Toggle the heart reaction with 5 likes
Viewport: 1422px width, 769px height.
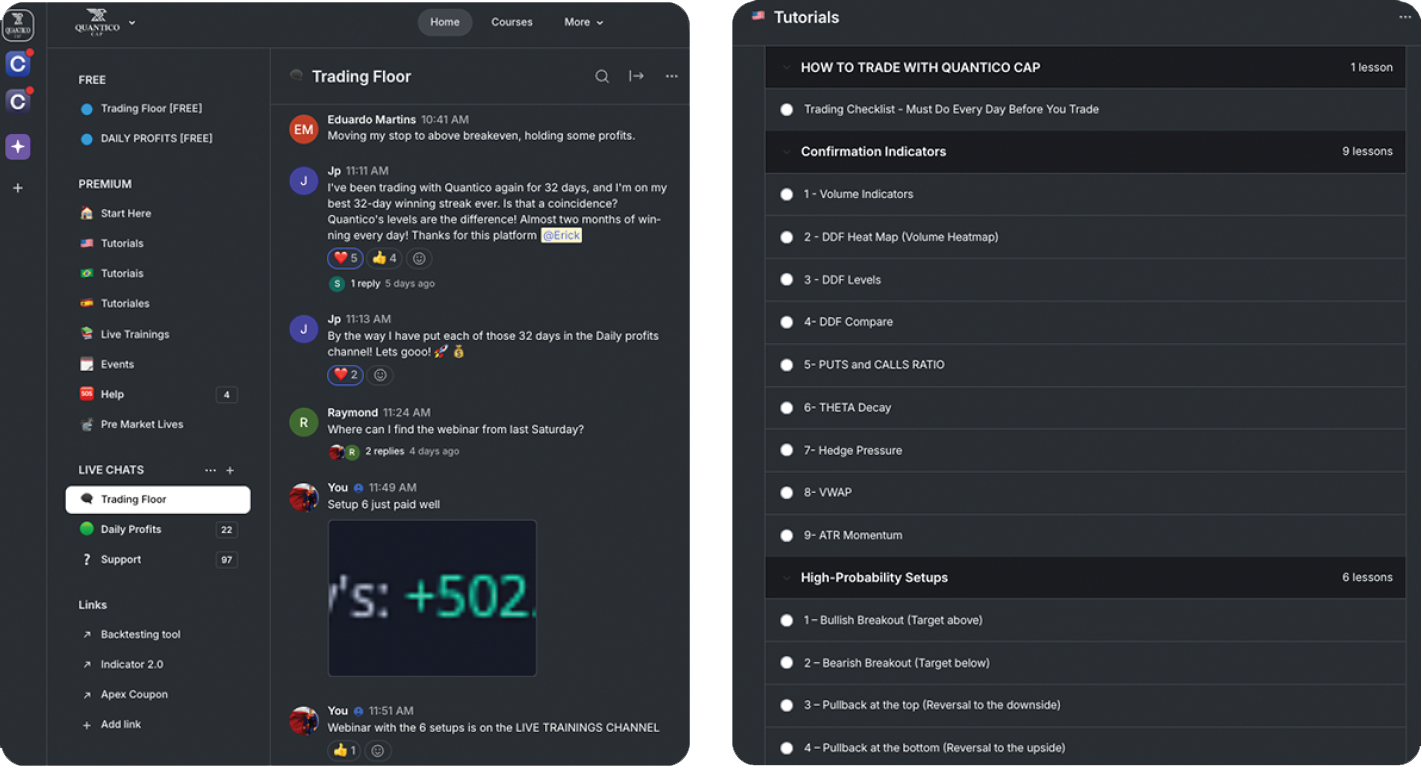click(x=345, y=258)
